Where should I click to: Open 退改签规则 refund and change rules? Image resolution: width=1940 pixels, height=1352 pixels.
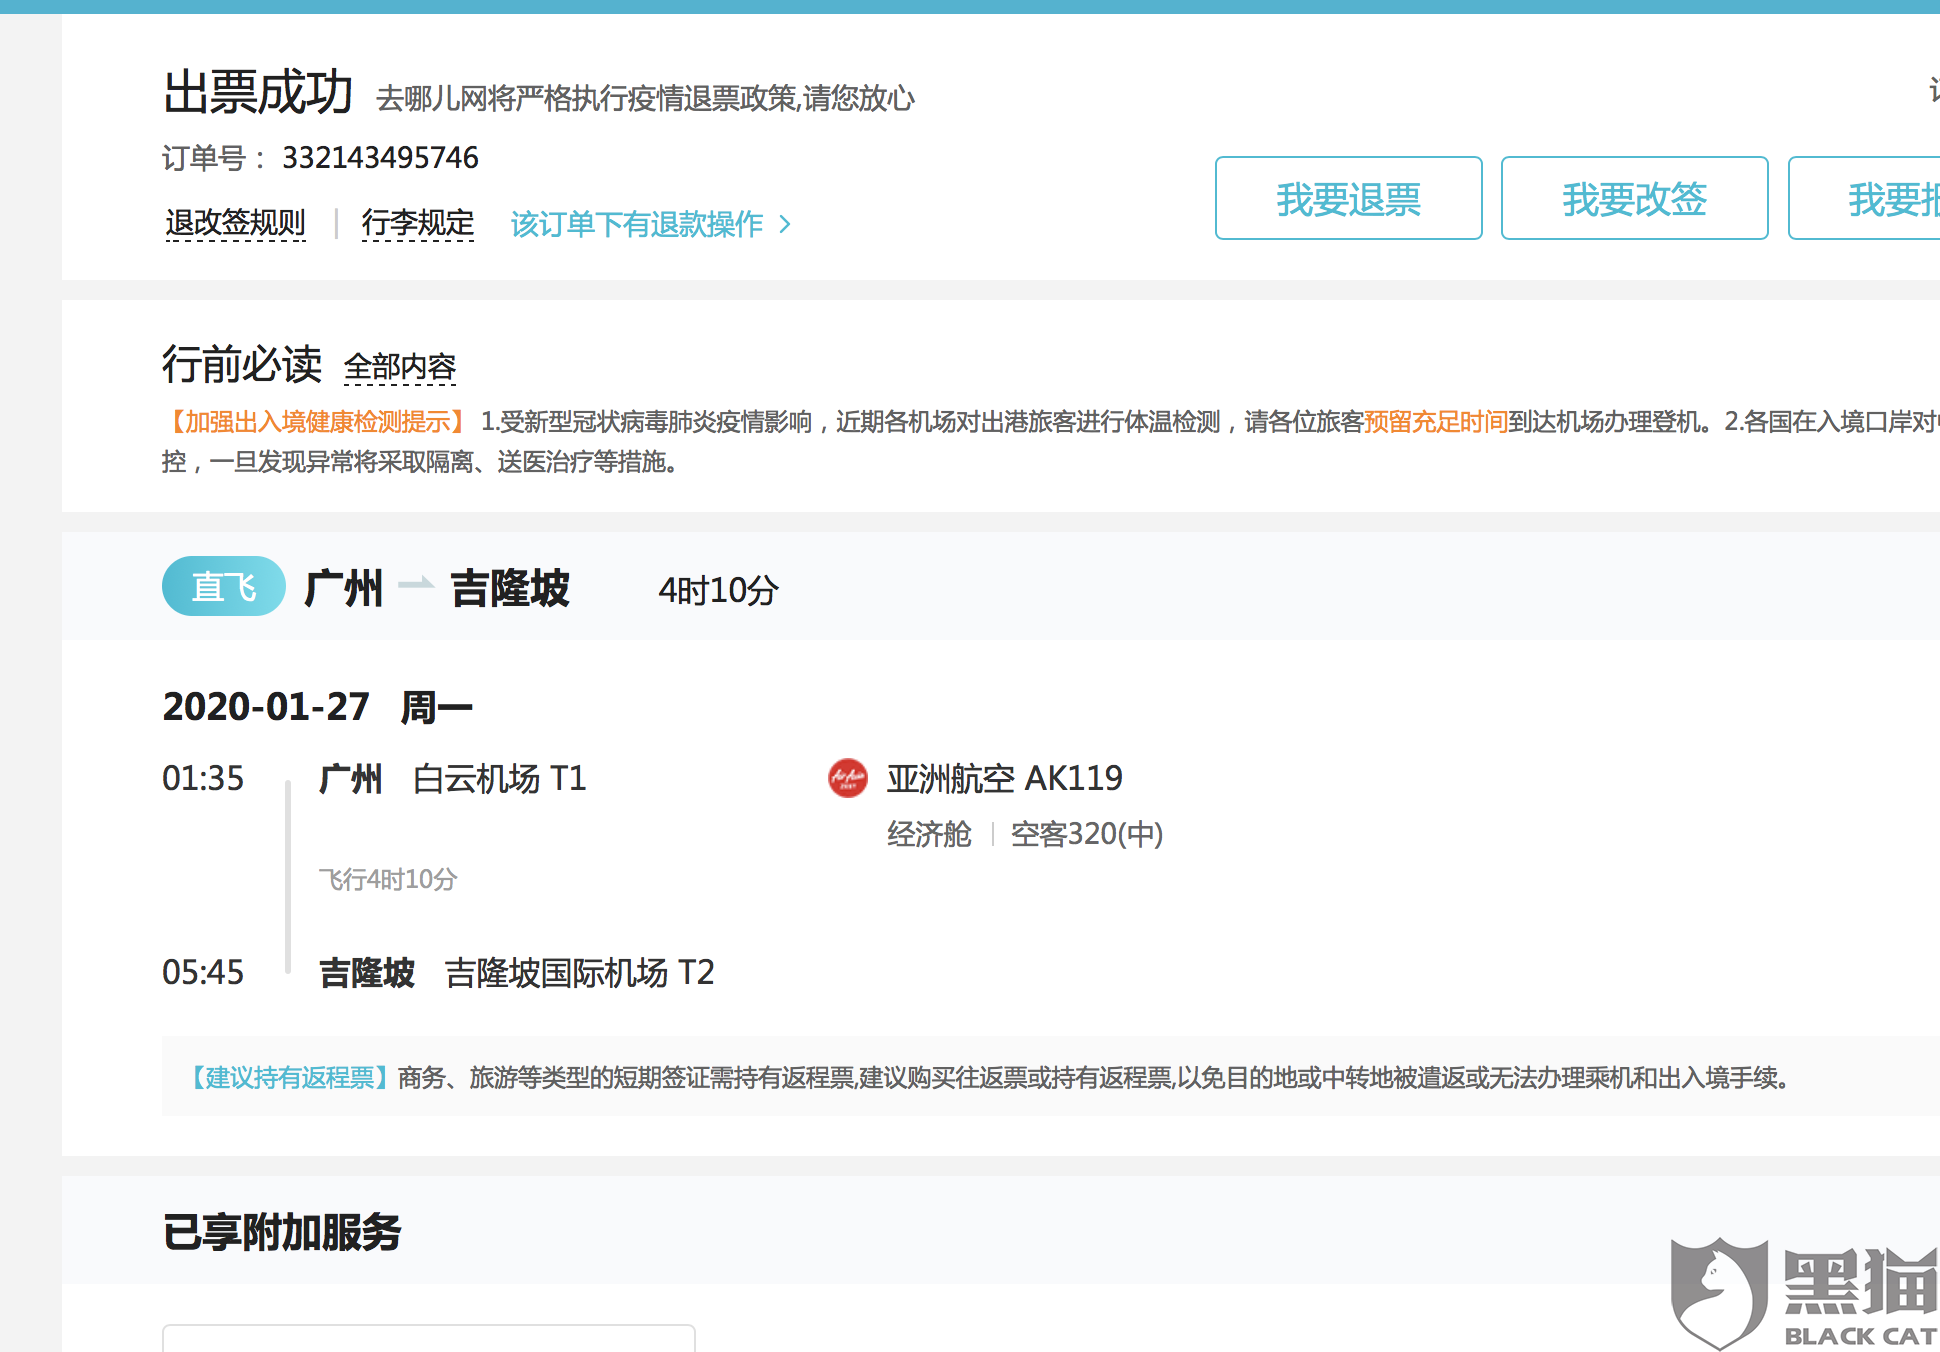point(235,223)
